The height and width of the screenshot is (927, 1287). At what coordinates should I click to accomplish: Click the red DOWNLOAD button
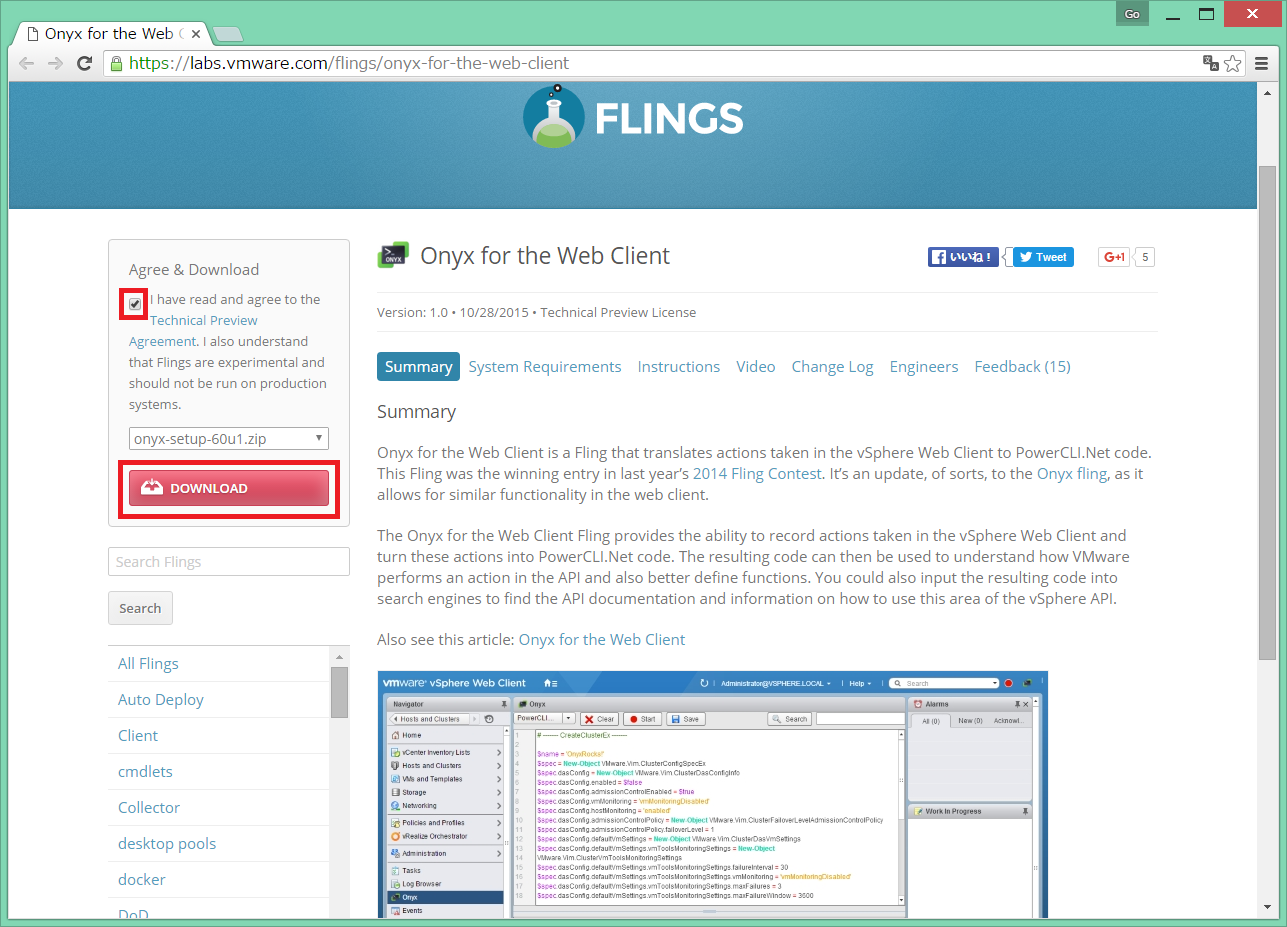[x=229, y=488]
